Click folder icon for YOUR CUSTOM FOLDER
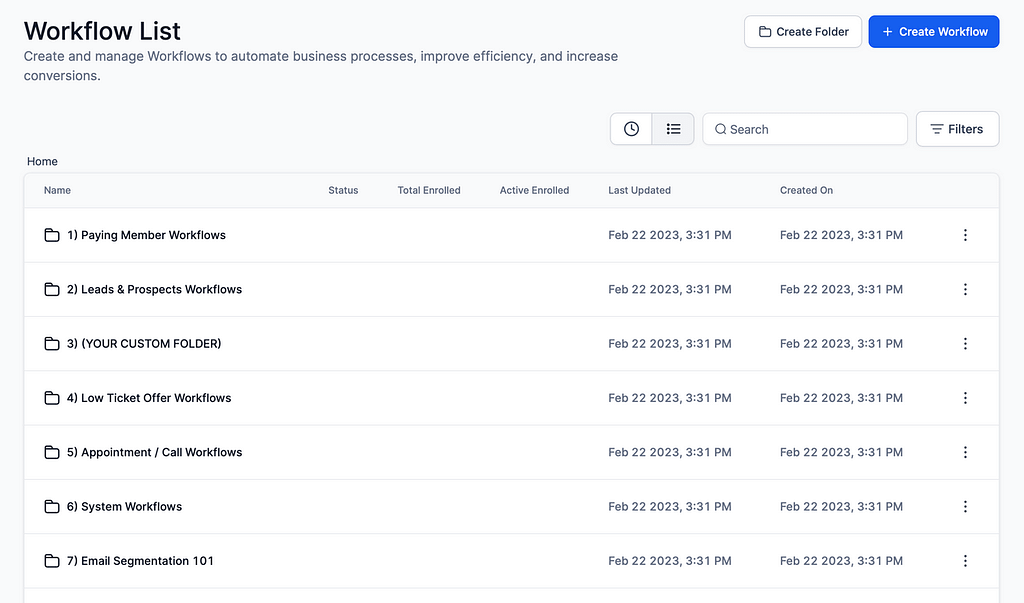This screenshot has width=1024, height=603. click(52, 344)
